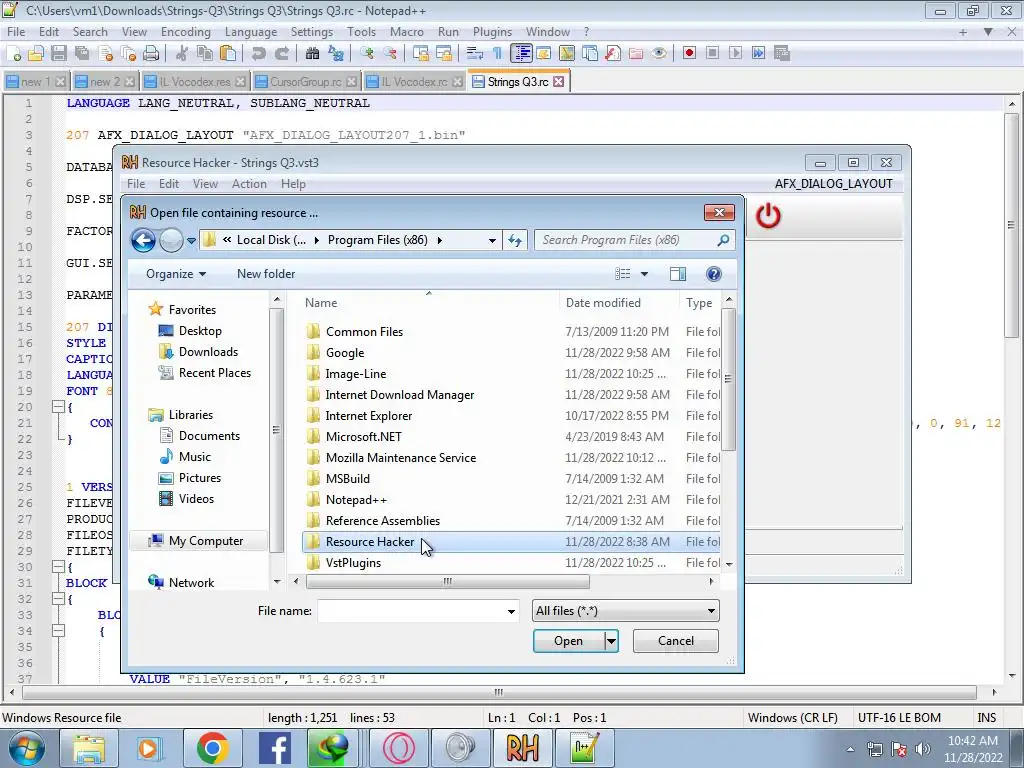Click the Redo arrow in Notepad++ toolbar
This screenshot has height=768, width=1024.
pos(281,54)
